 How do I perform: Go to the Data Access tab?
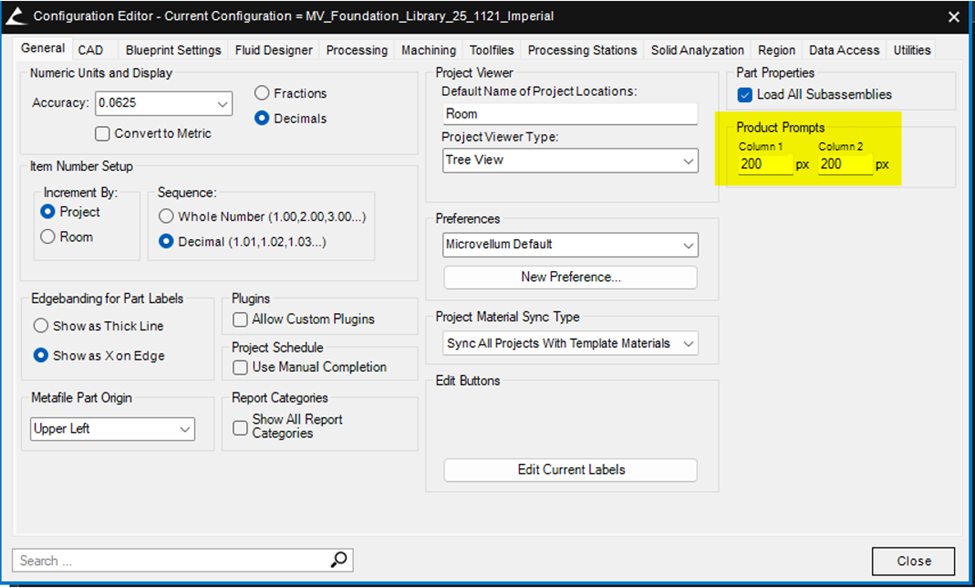843,50
